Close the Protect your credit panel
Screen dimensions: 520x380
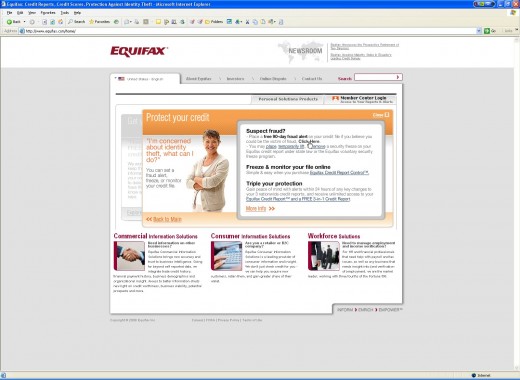[x=381, y=115]
